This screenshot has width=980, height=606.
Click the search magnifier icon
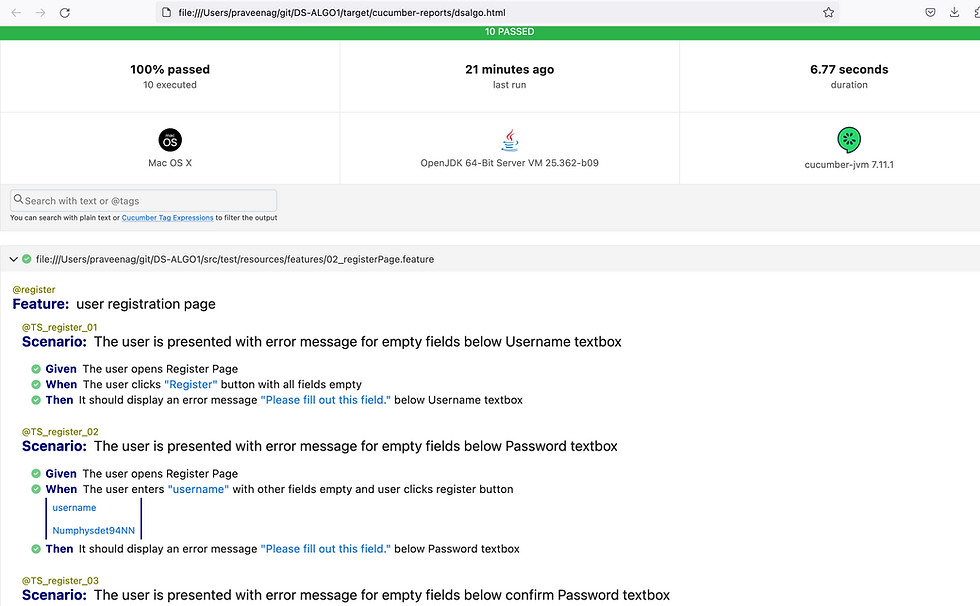point(18,201)
